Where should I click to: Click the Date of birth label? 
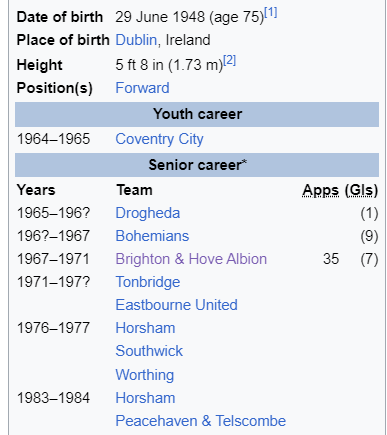[x=60, y=17]
